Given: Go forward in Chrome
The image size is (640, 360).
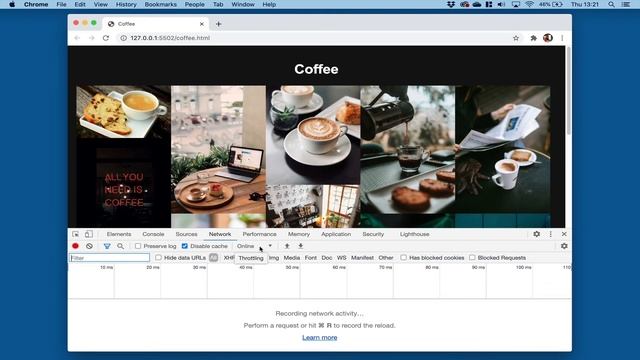Looking at the screenshot, I should (91, 38).
